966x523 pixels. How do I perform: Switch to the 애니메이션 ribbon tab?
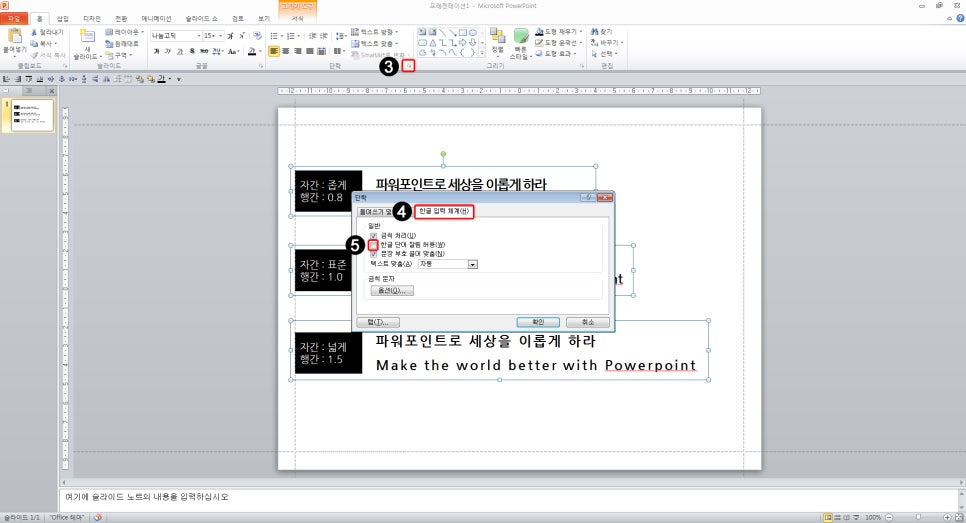[x=156, y=18]
